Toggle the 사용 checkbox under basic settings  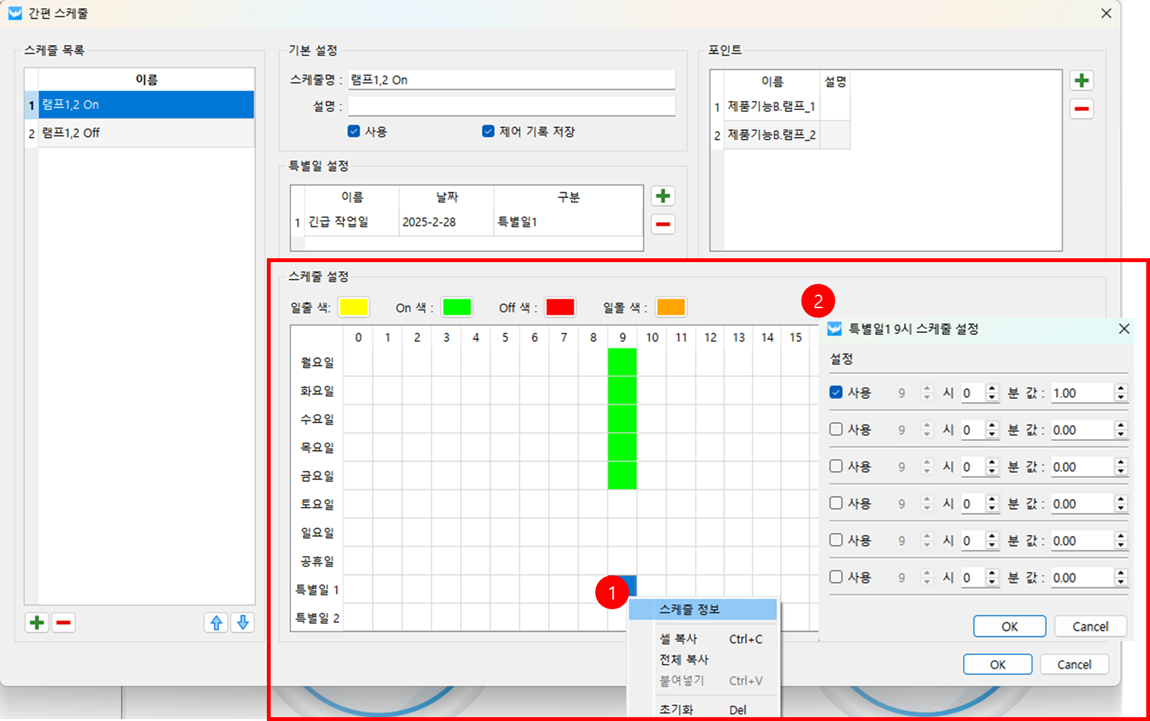[354, 131]
